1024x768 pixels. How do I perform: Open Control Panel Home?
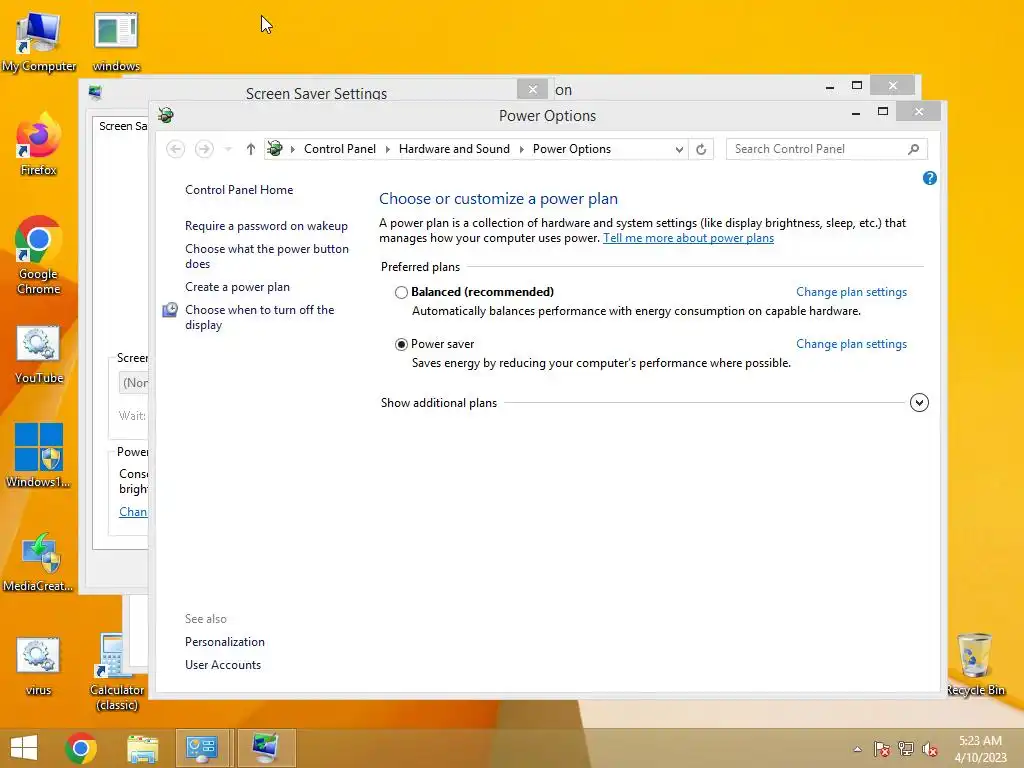[x=239, y=190]
